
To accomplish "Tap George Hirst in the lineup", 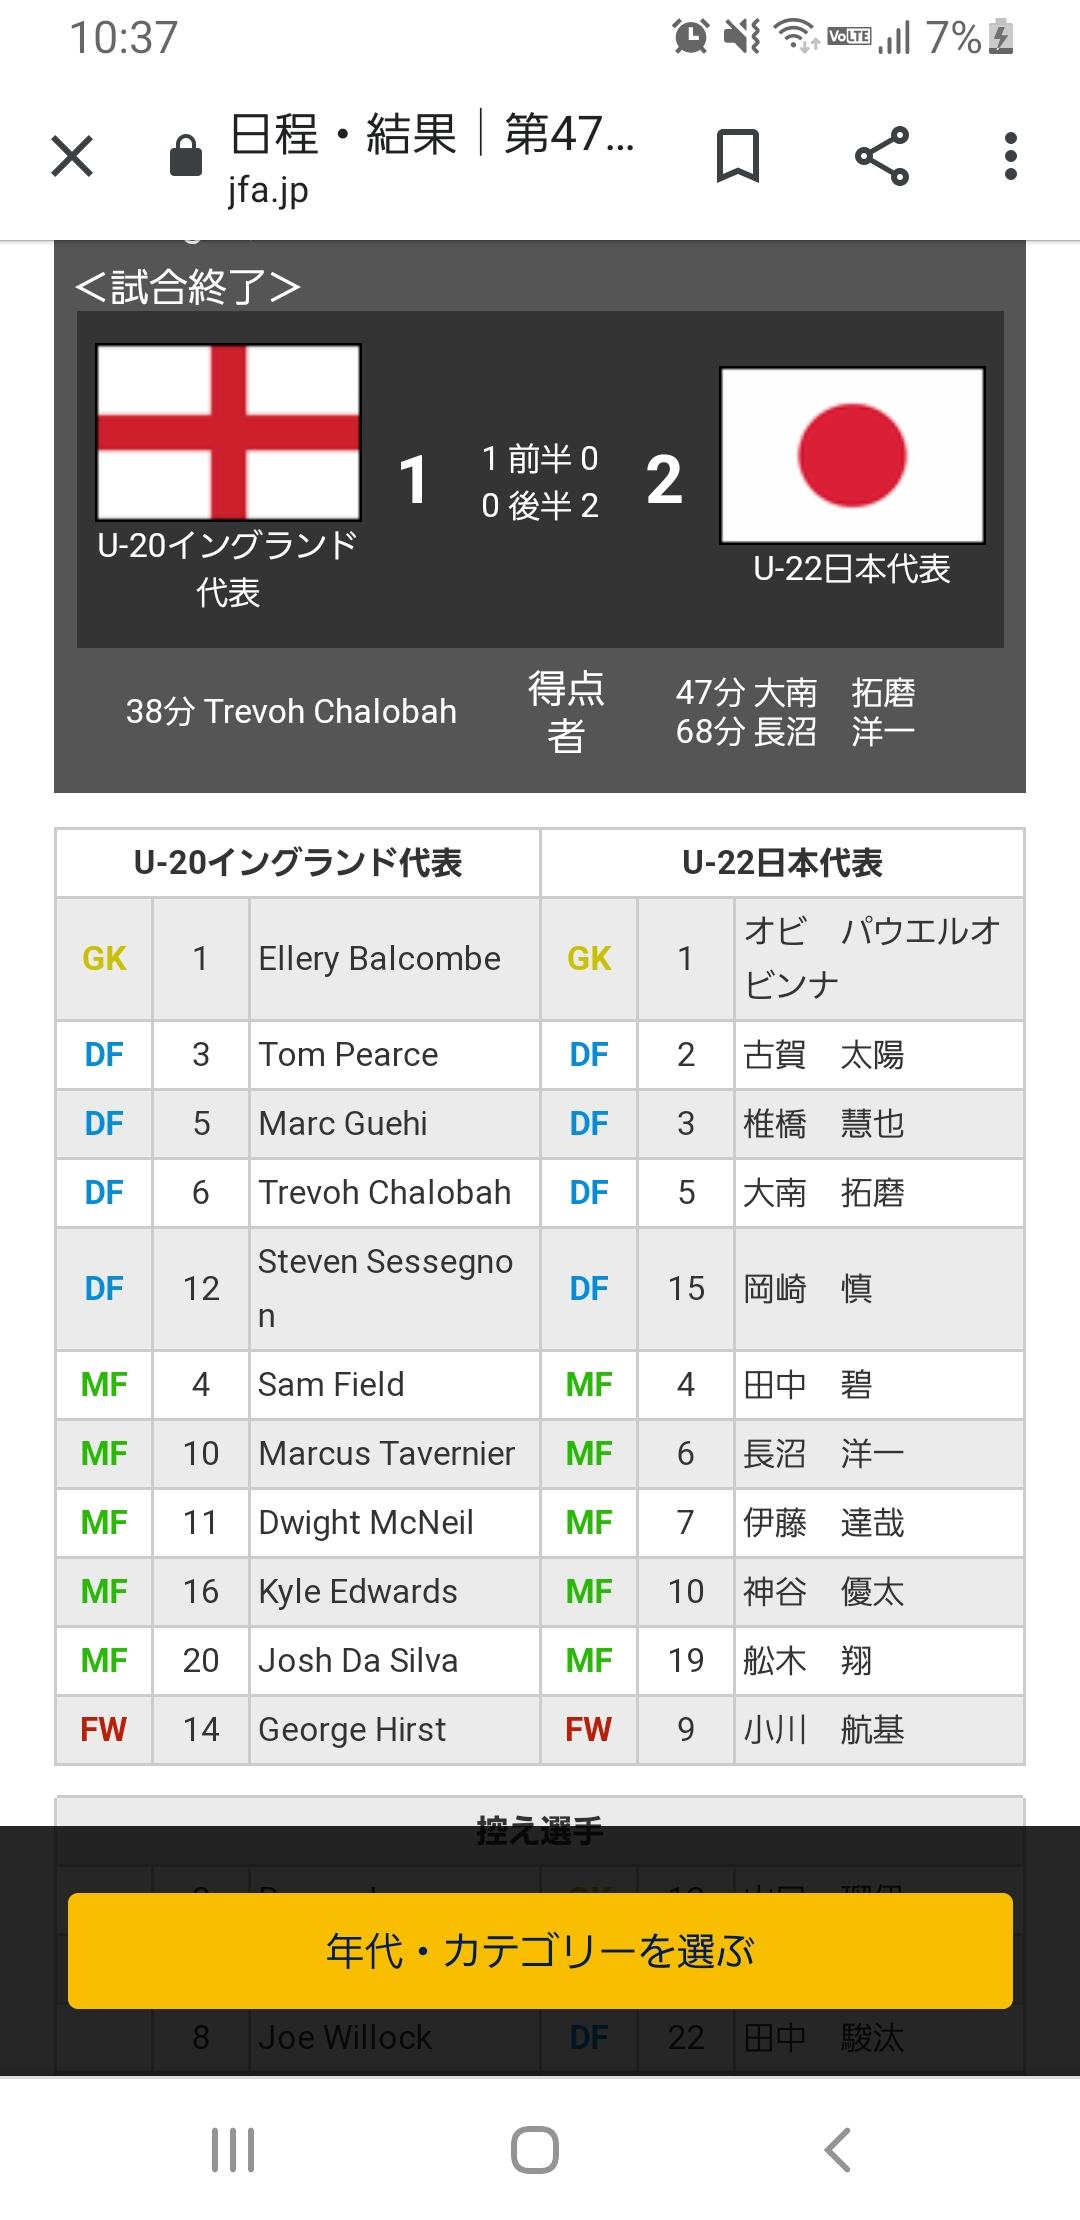I will (352, 1729).
